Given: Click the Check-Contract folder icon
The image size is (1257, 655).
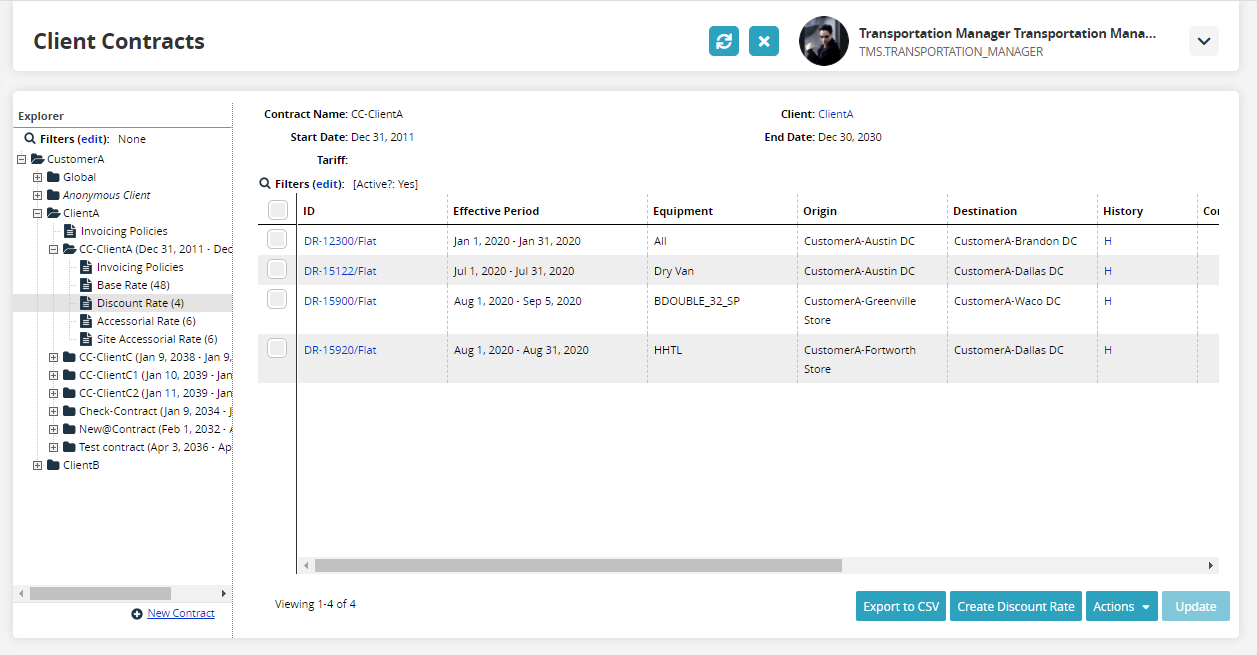Looking at the screenshot, I should (x=69, y=411).
